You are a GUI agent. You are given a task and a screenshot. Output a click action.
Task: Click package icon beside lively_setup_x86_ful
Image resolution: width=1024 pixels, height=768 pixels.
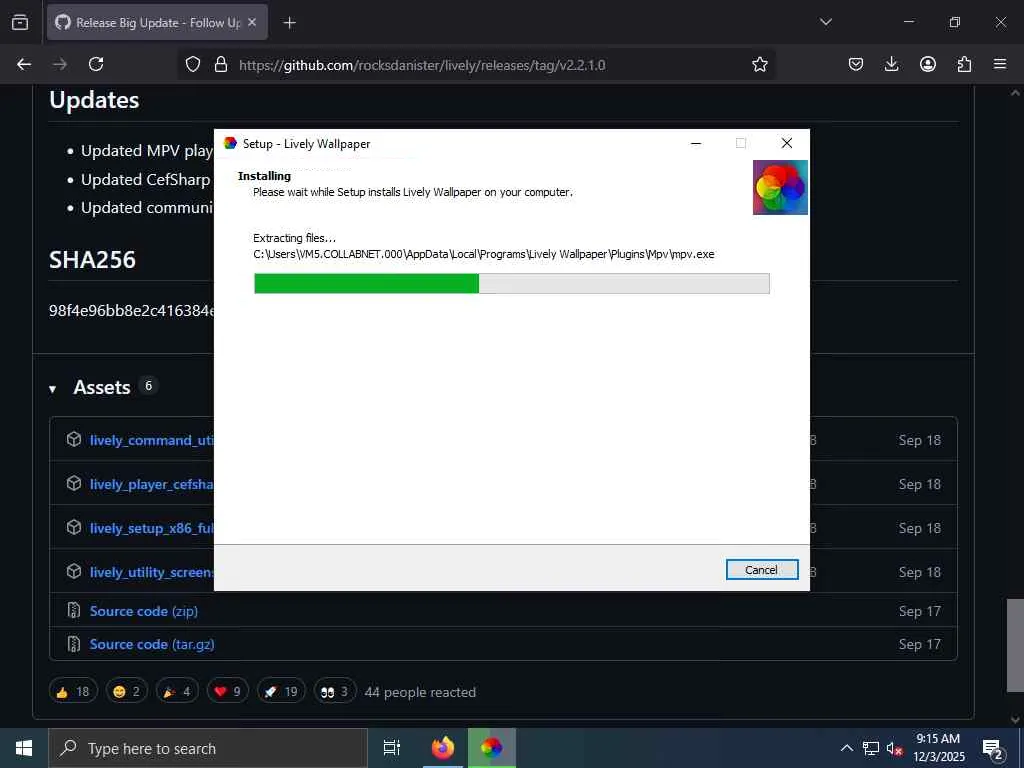[74, 527]
